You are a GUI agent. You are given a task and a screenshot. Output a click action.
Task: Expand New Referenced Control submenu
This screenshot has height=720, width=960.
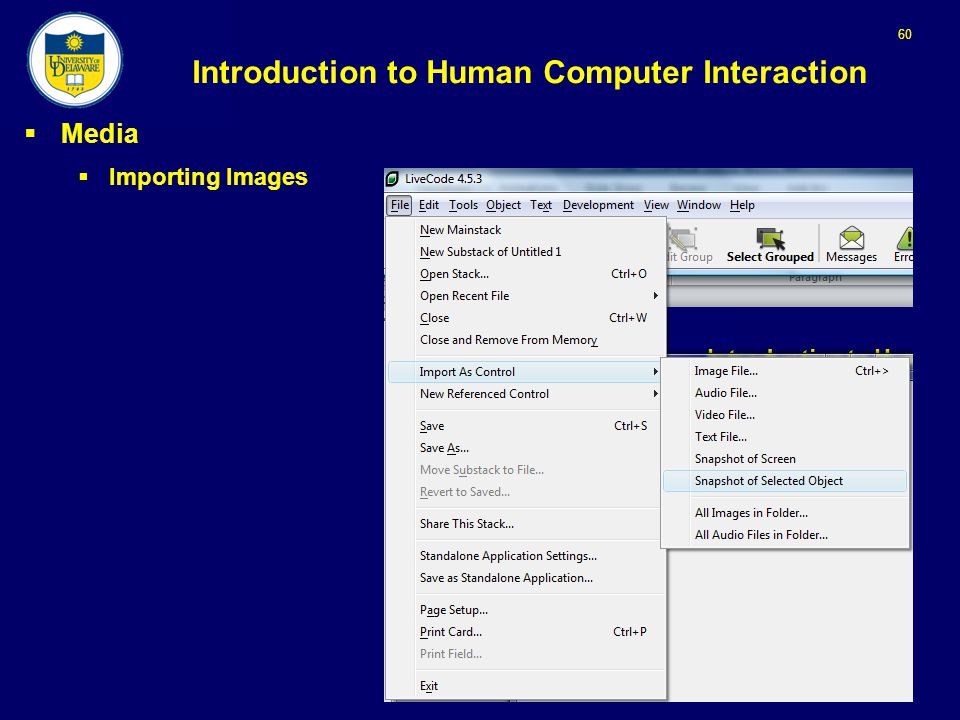(527, 394)
